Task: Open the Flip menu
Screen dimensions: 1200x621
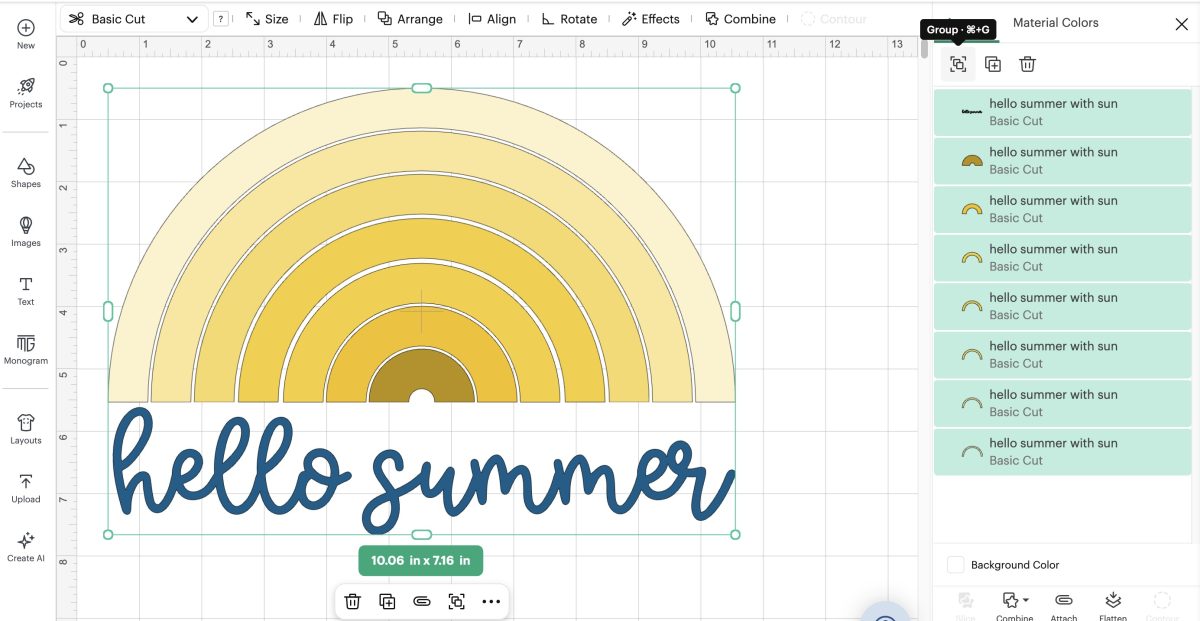Action: coord(333,19)
